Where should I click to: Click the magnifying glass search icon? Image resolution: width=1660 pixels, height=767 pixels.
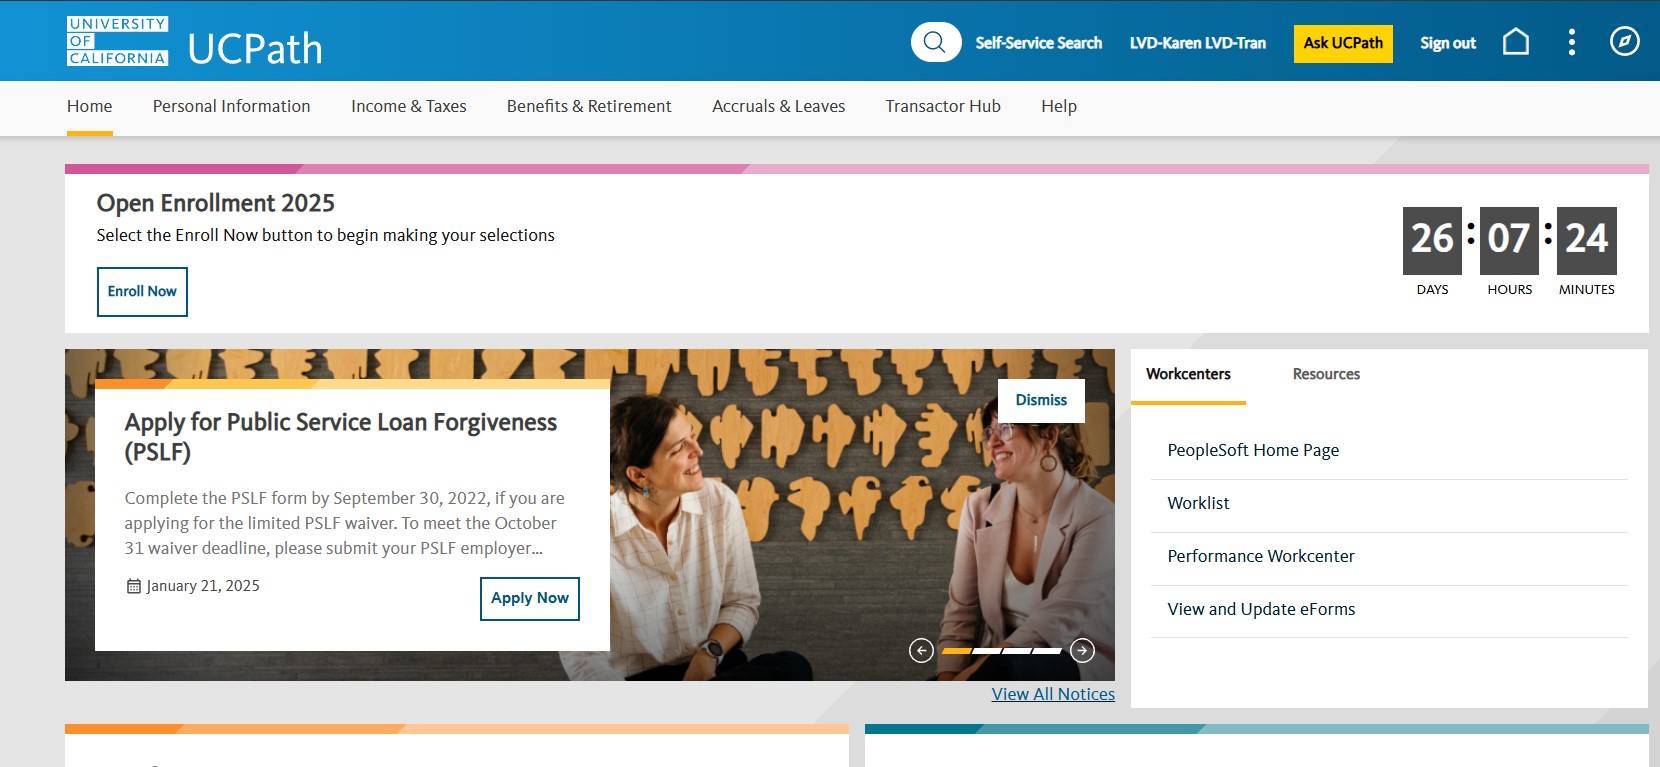tap(935, 42)
